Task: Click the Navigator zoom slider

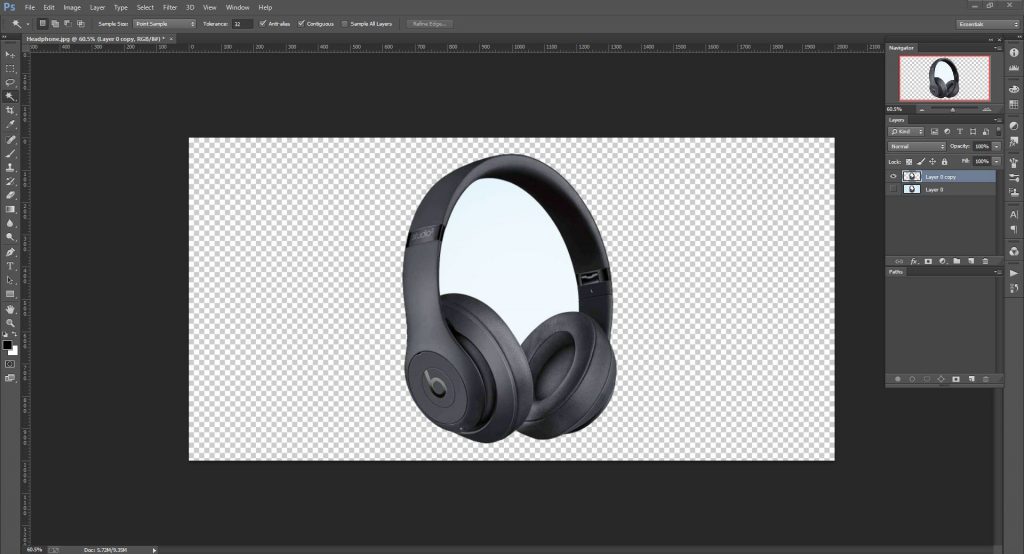Action: (x=953, y=109)
